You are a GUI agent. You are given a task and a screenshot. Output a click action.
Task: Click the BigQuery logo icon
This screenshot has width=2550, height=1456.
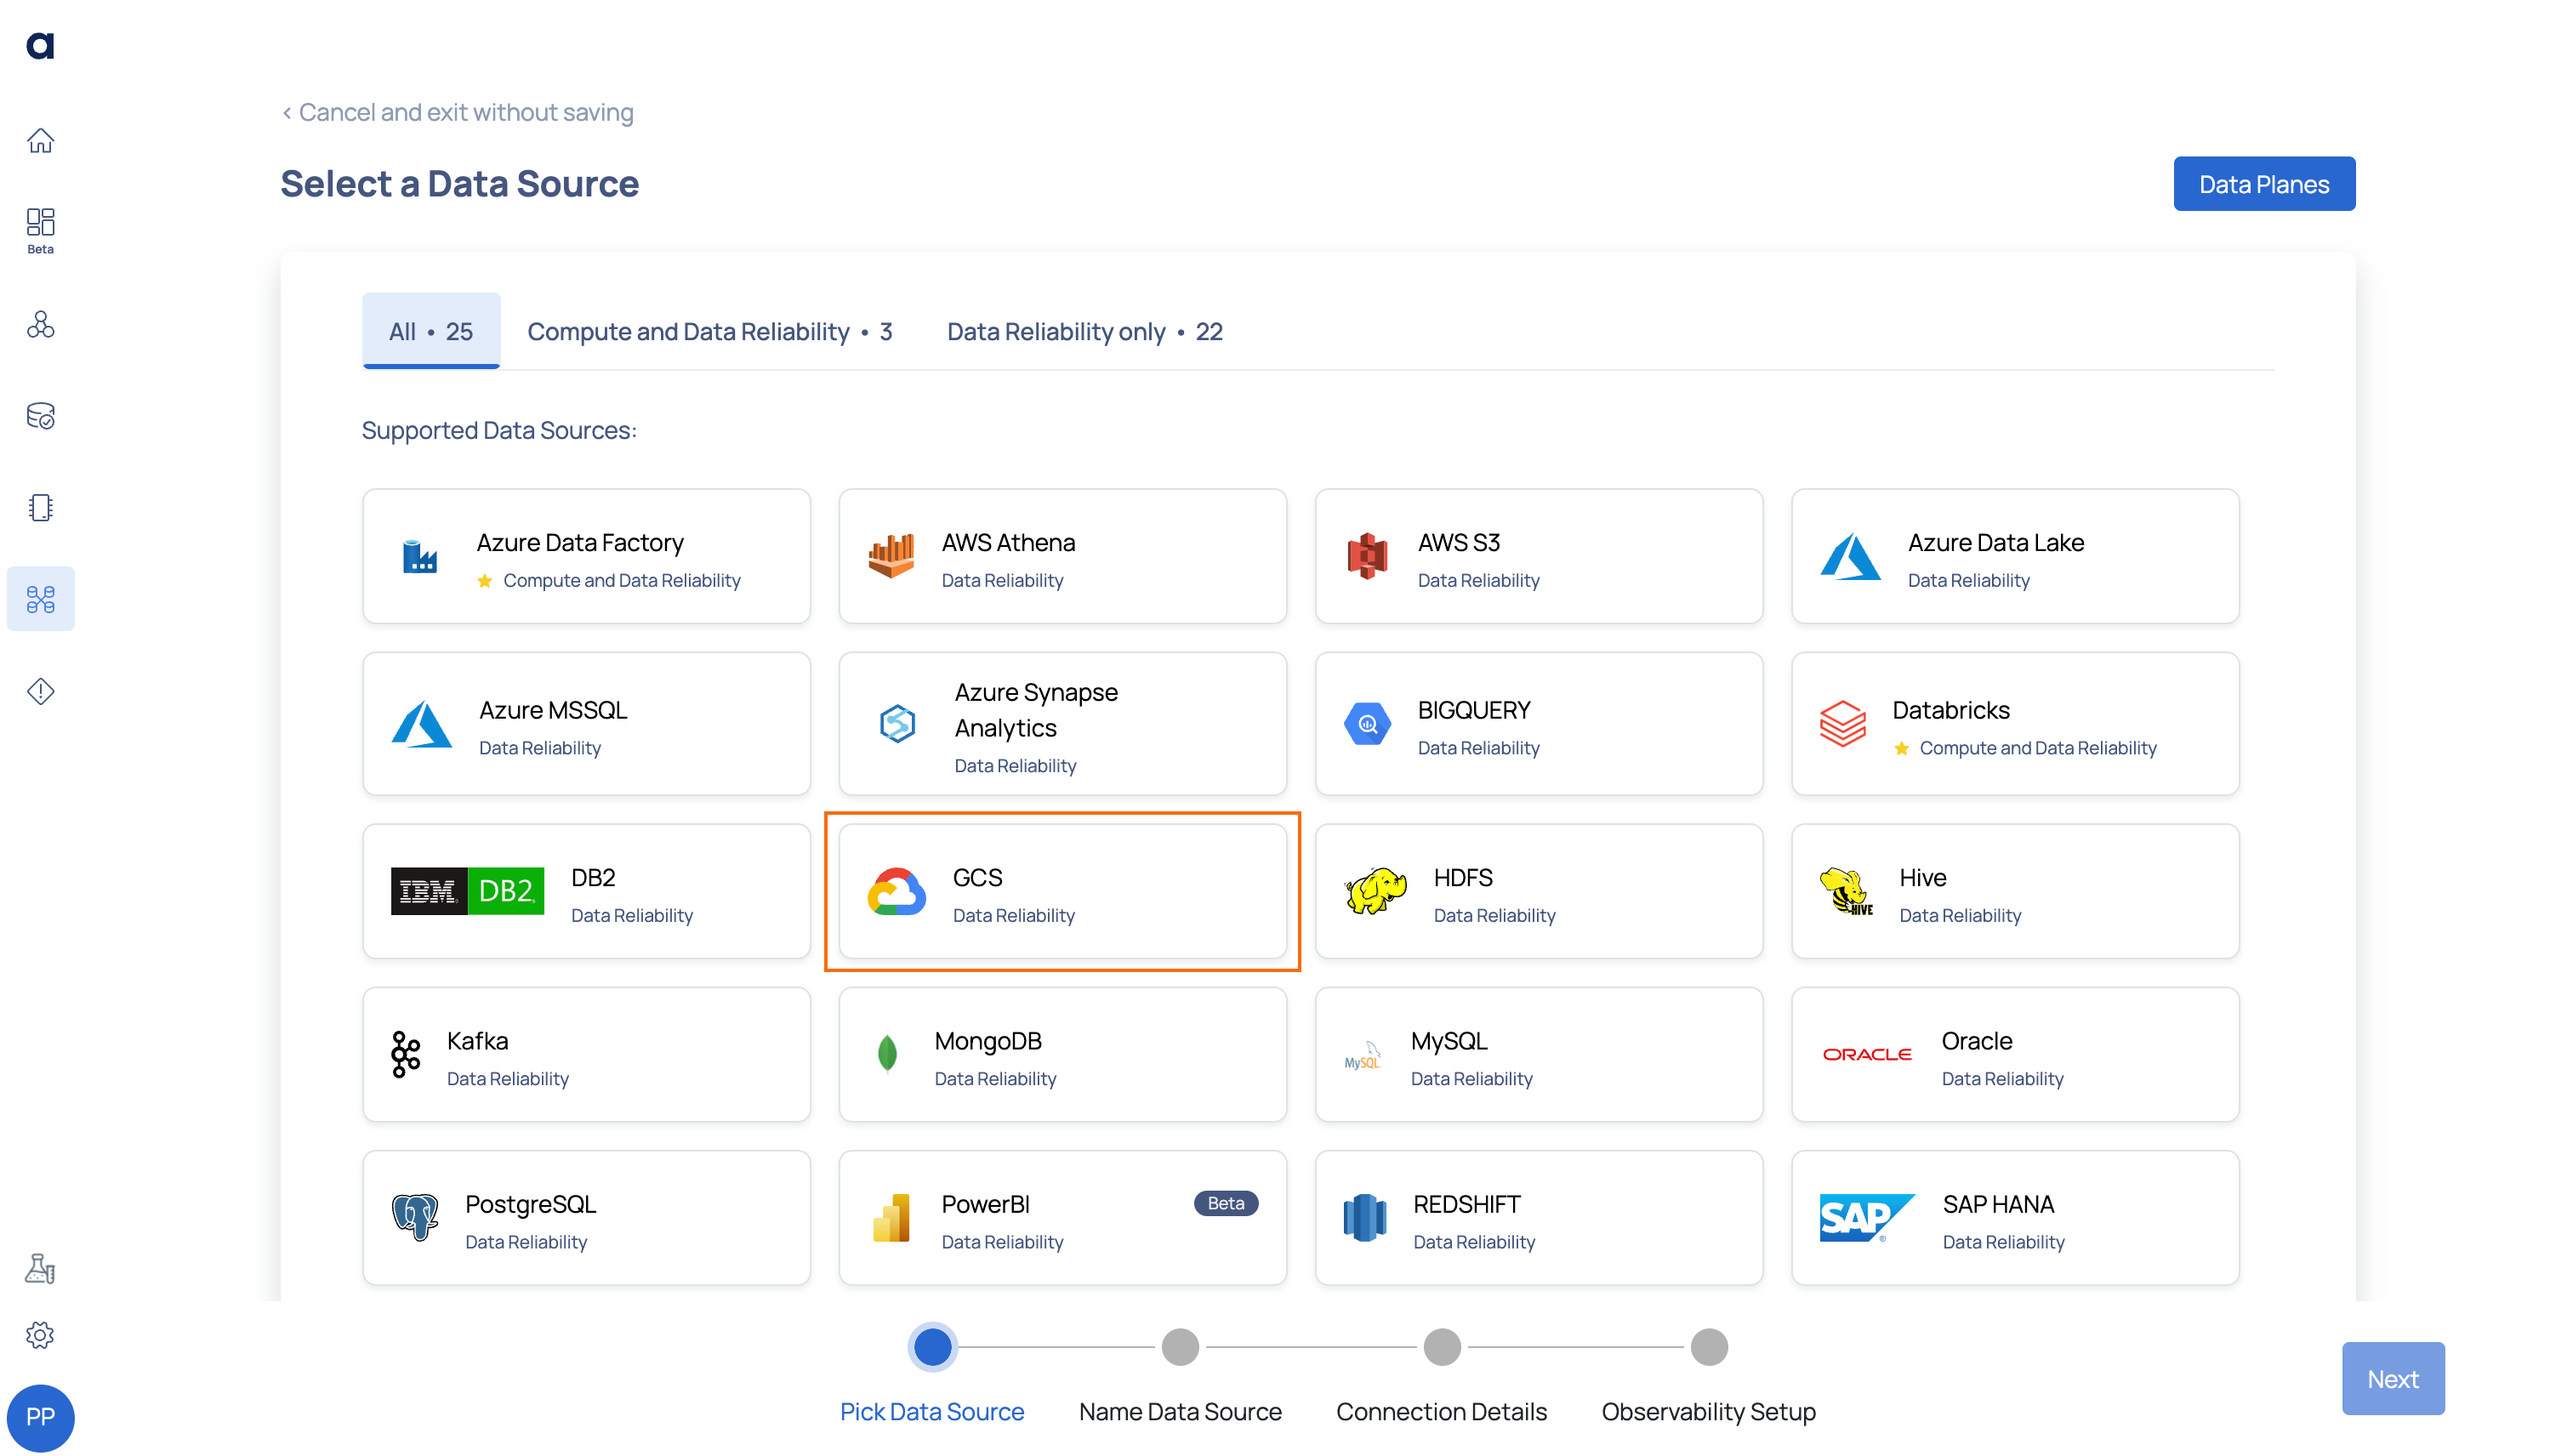tap(1367, 724)
